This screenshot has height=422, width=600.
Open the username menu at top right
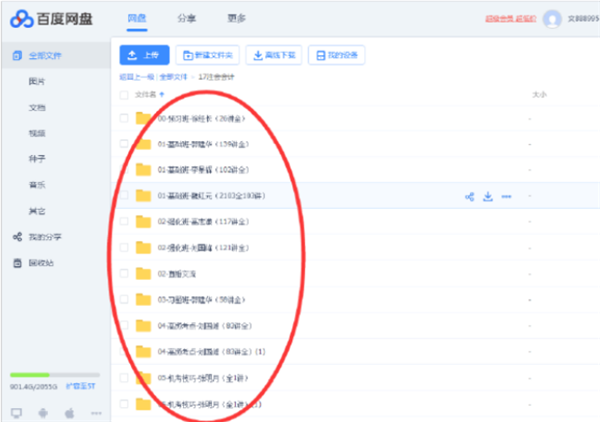click(583, 19)
